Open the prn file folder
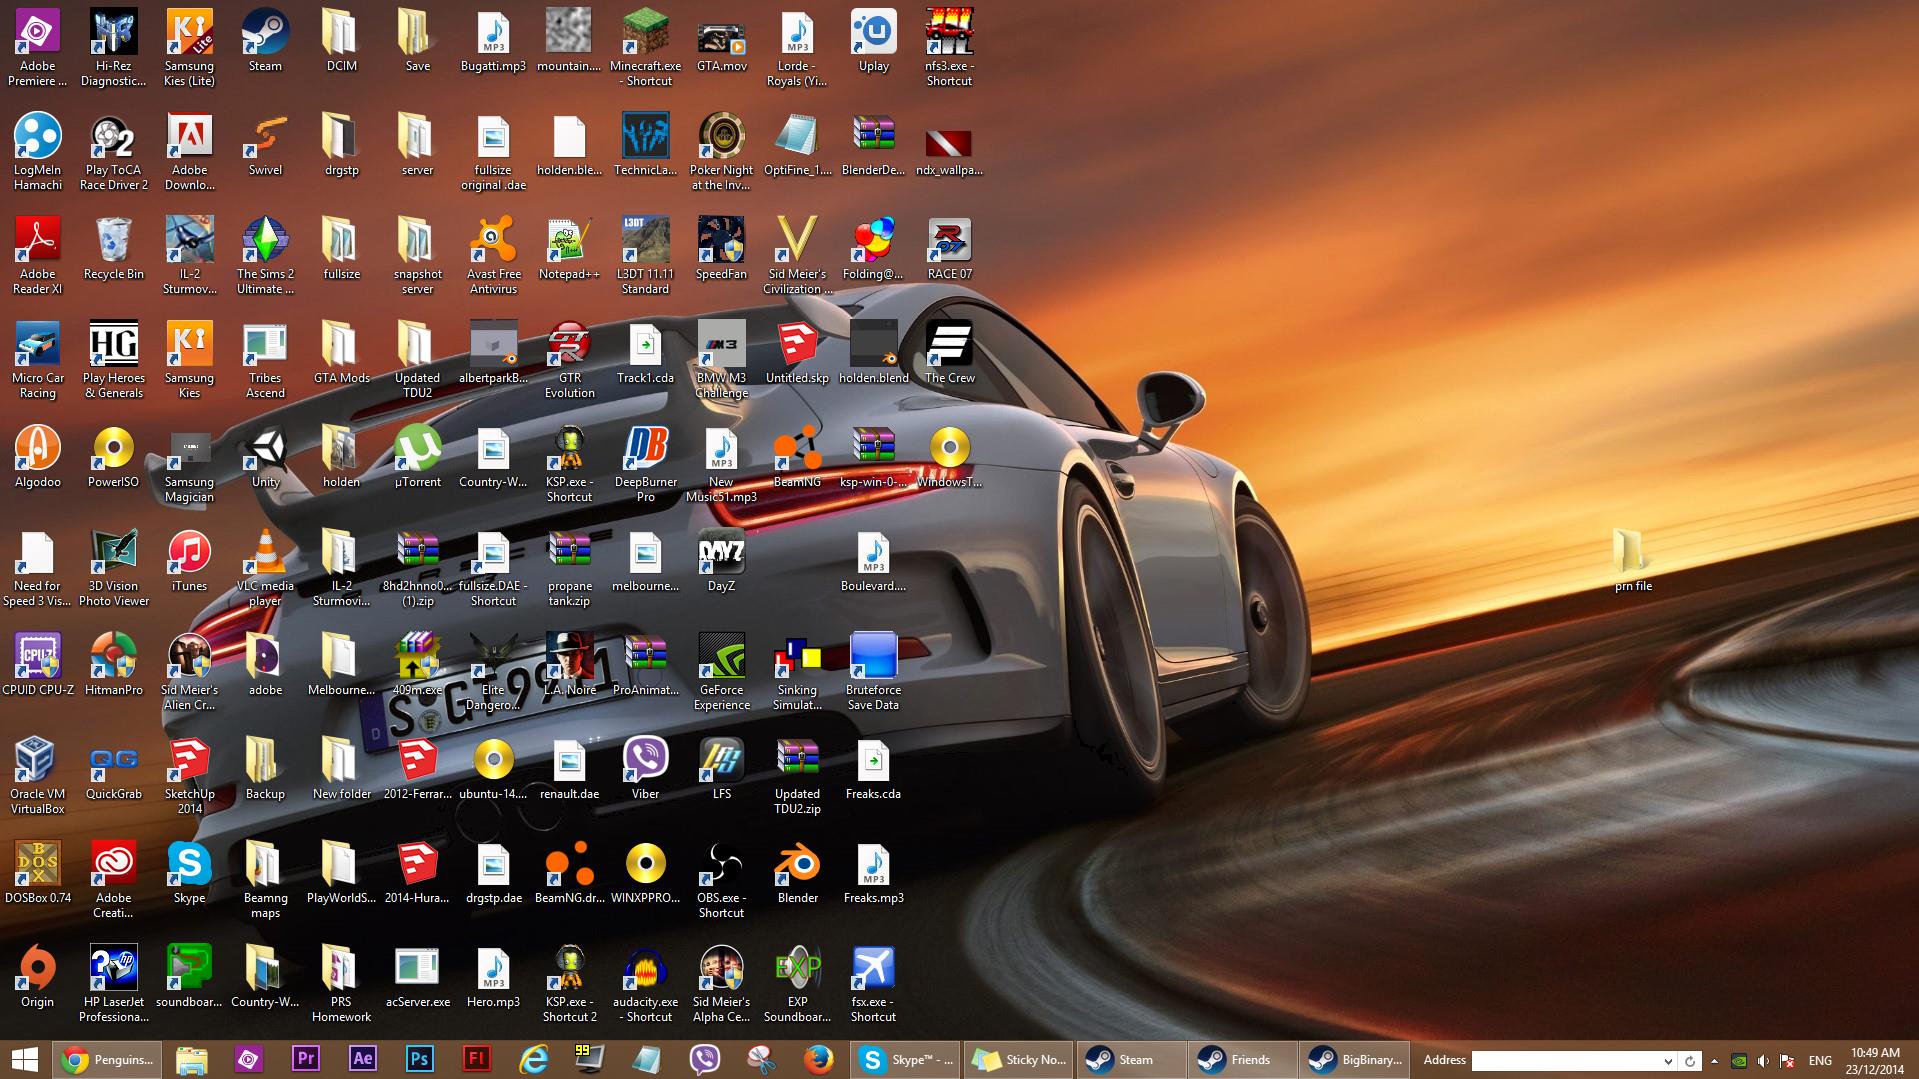Viewport: 1919px width, 1079px height. [1632, 562]
